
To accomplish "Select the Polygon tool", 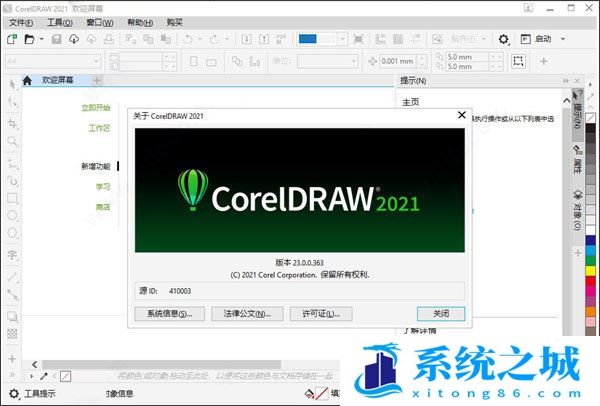I will (13, 233).
